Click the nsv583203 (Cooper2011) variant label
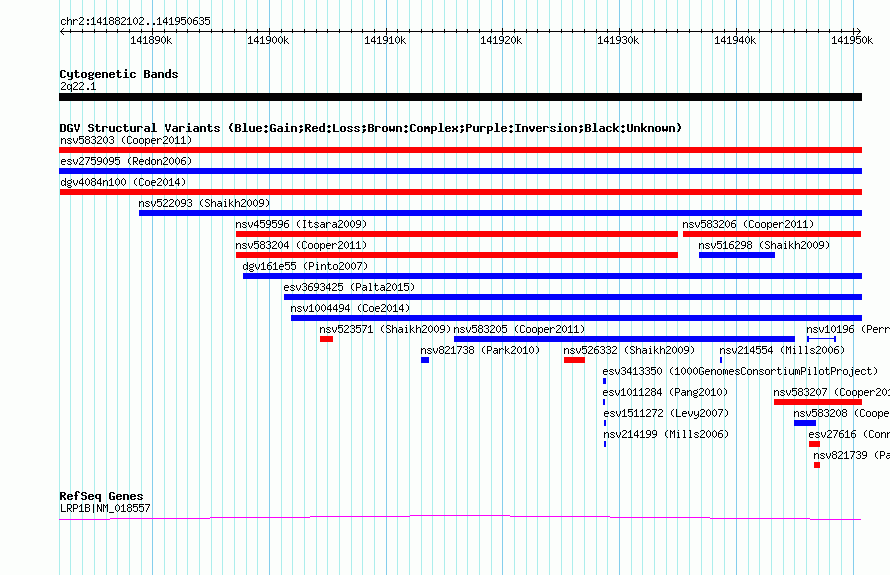This screenshot has height=575, width=890. click(x=126, y=140)
